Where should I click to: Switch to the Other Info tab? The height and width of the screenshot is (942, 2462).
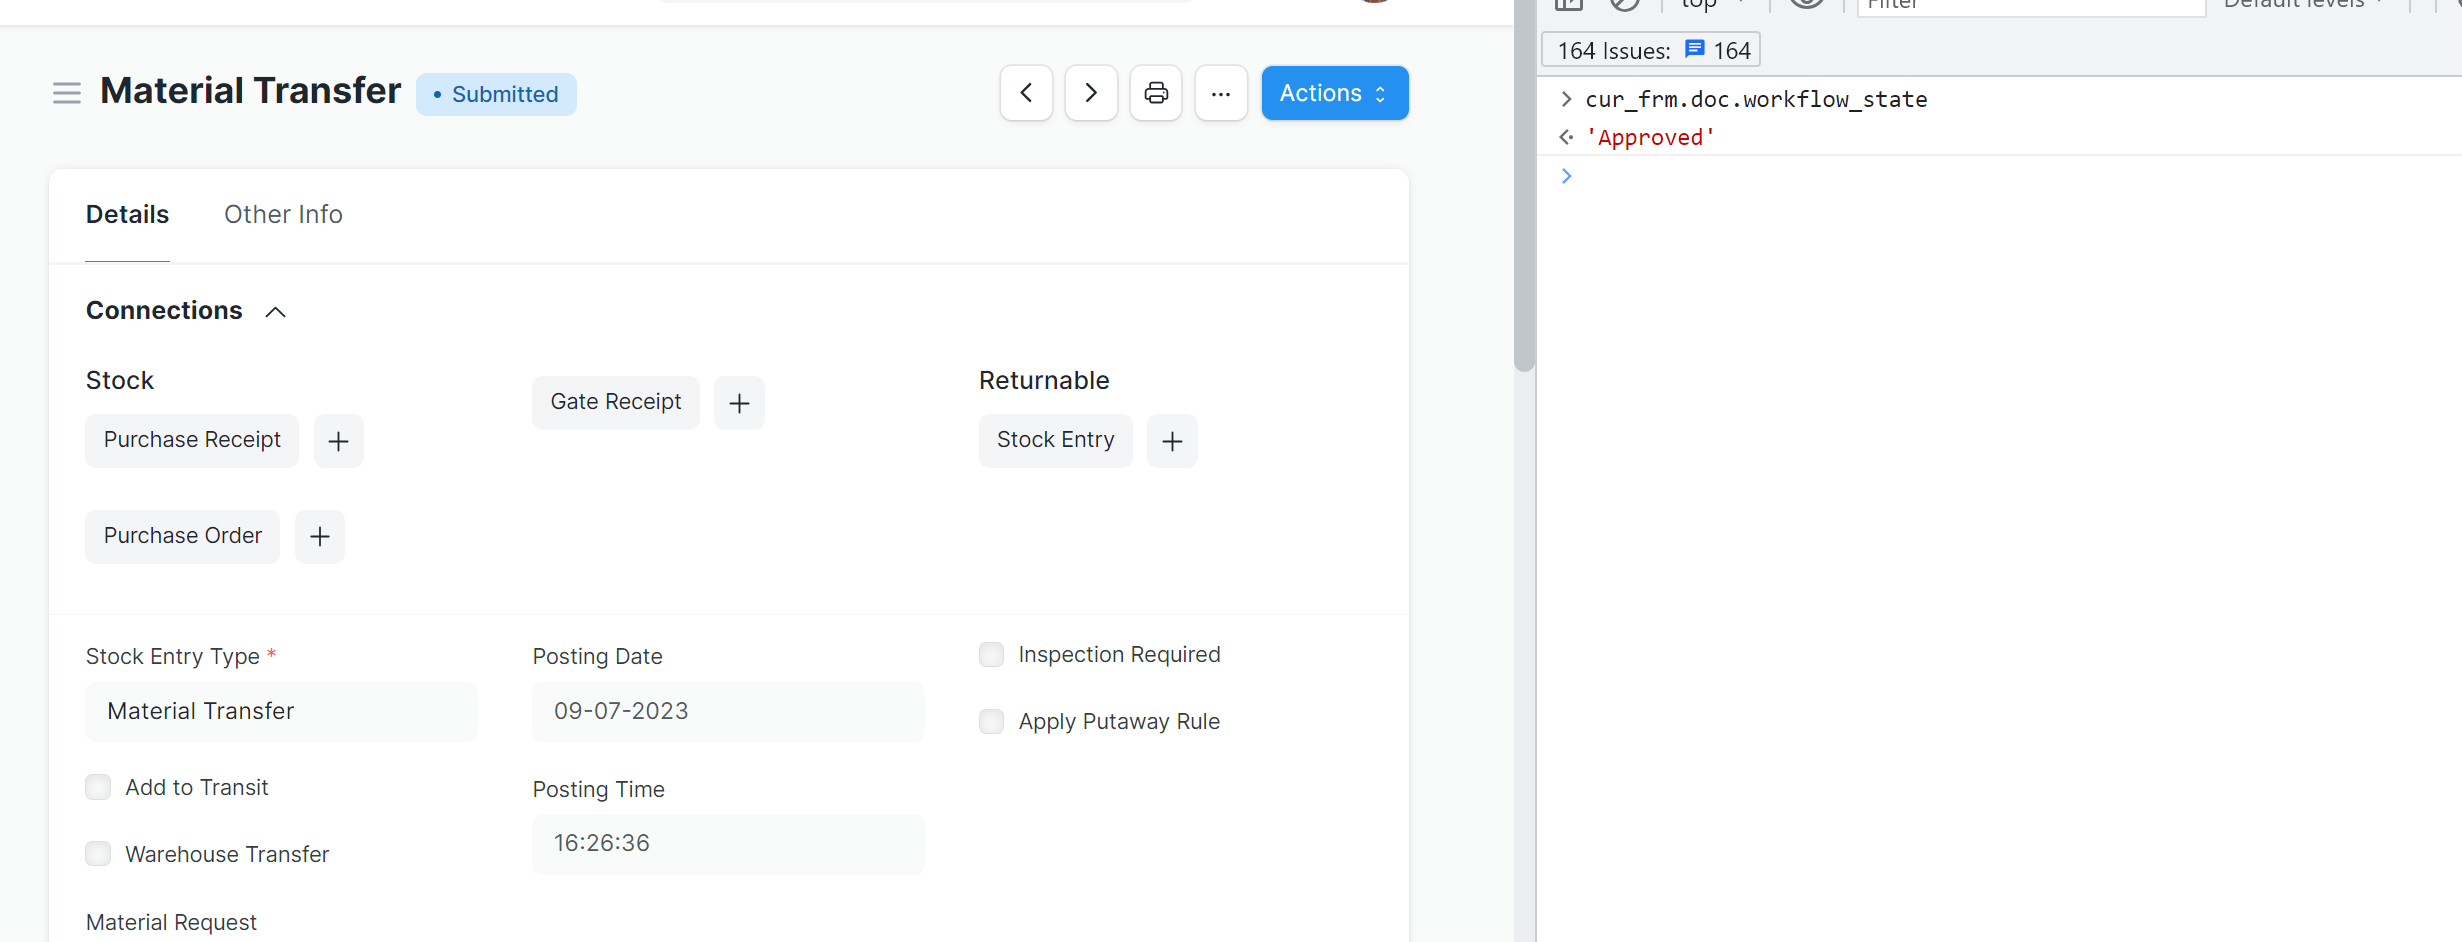tap(283, 215)
